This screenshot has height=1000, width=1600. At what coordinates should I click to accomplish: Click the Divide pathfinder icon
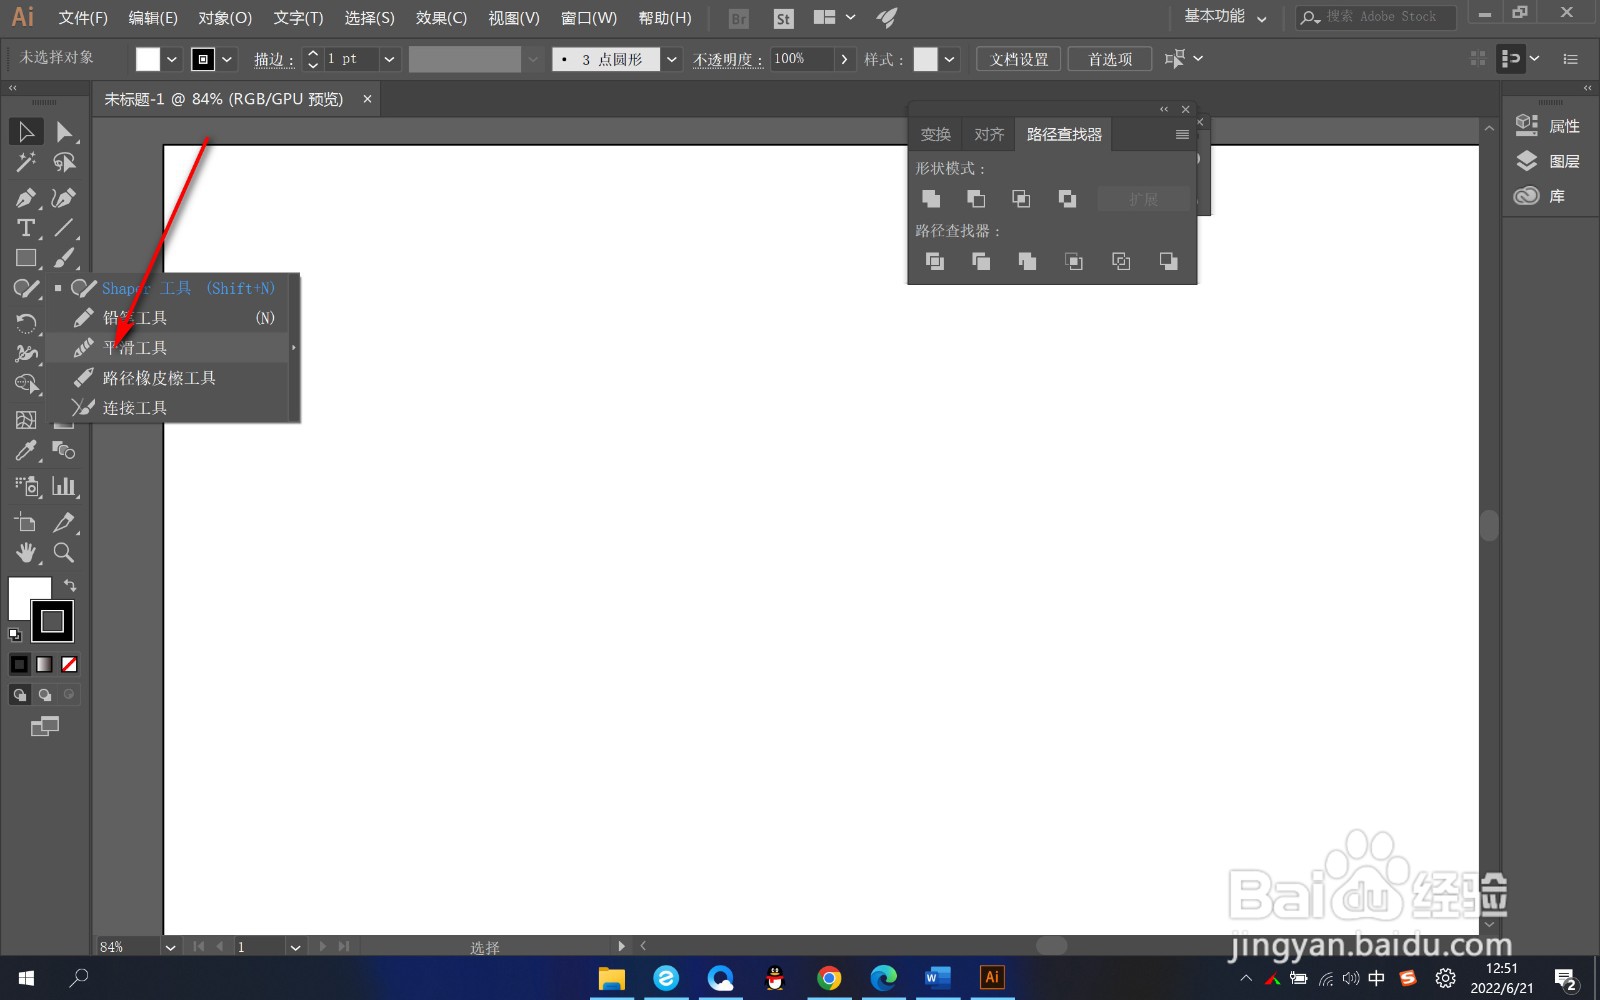(x=935, y=261)
